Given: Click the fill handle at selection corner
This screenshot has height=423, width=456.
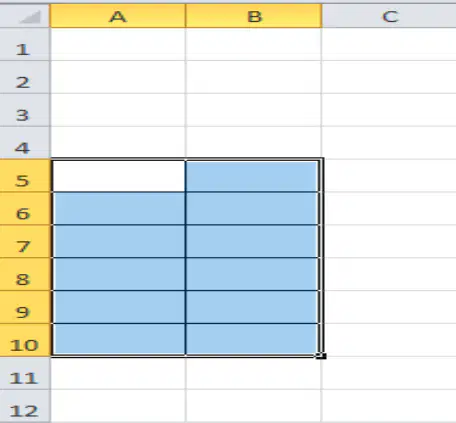Looking at the screenshot, I should [x=321, y=356].
